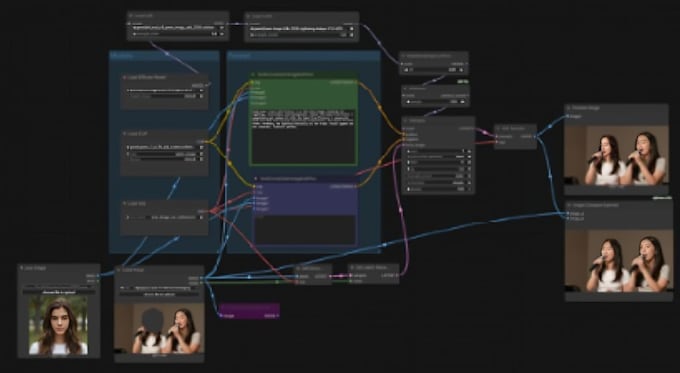Screen dimensions: 680x373
Task: Click upload button in masked-face Load Image node
Action: pyautogui.click(x=159, y=294)
